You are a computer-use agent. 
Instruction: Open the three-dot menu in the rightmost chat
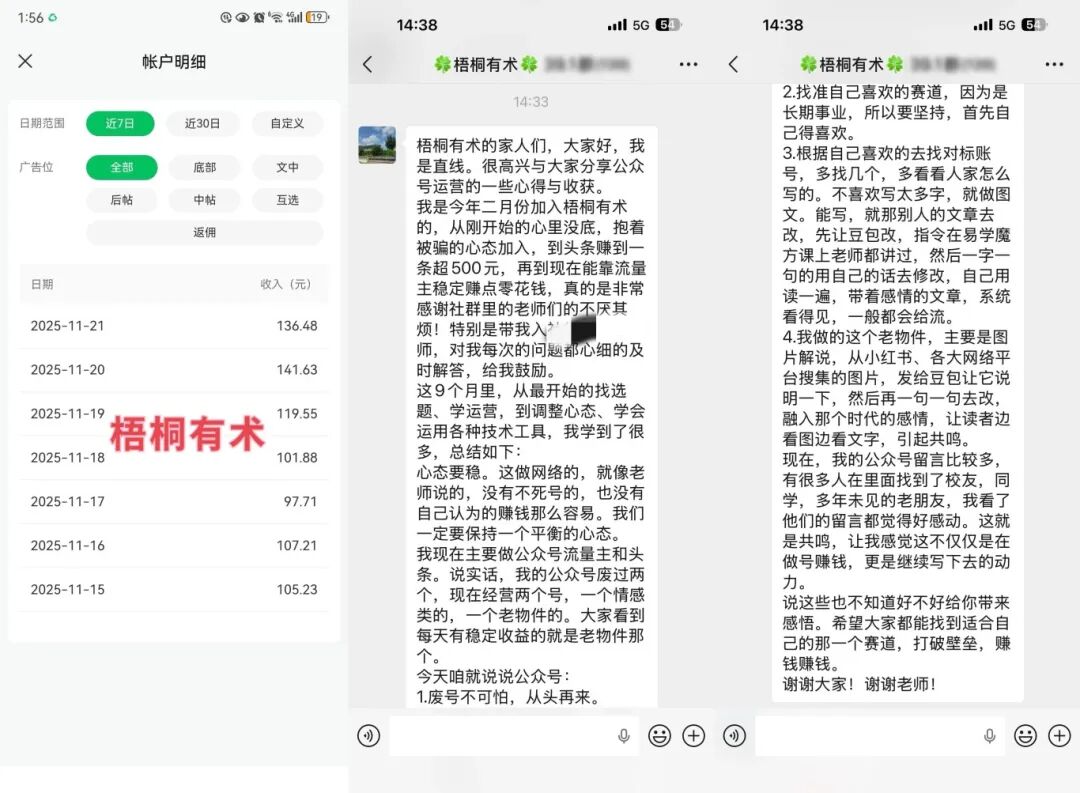[x=1054, y=64]
